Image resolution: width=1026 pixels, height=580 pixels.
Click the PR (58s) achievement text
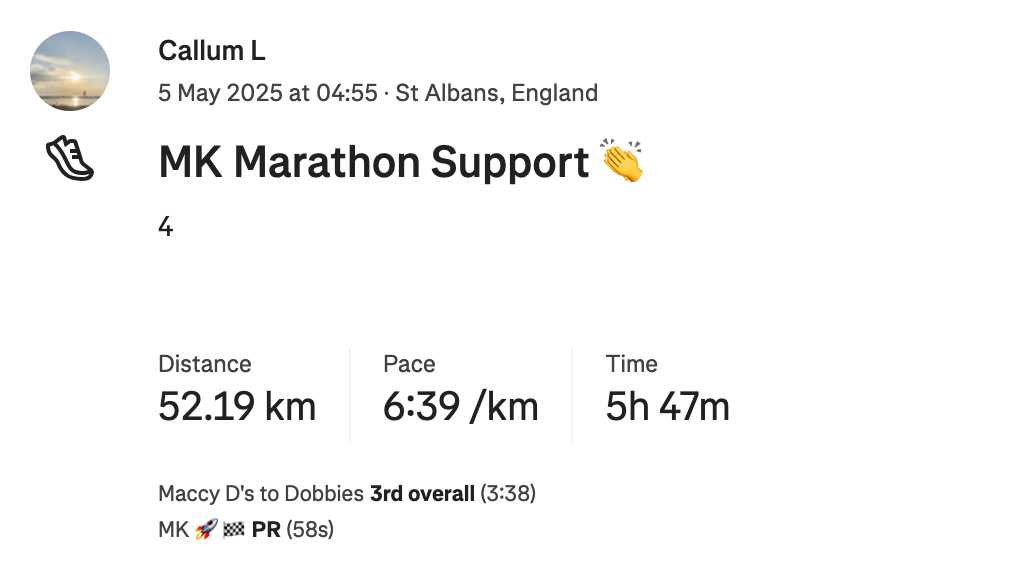tap(292, 529)
